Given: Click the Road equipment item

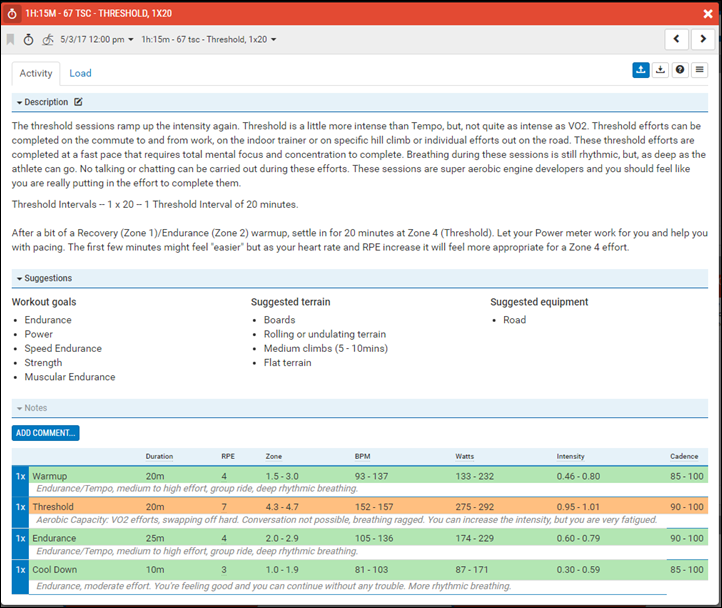Looking at the screenshot, I should point(514,320).
